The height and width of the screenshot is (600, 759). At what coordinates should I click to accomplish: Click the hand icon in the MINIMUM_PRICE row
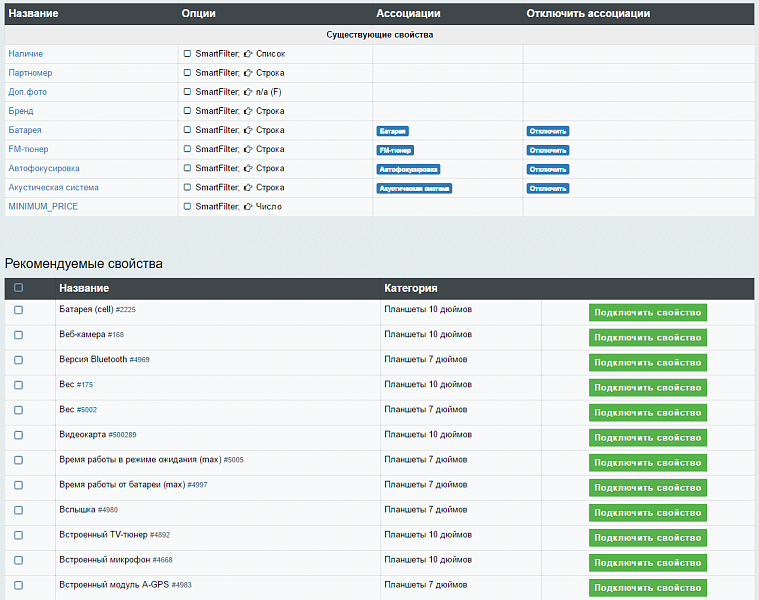(x=248, y=207)
